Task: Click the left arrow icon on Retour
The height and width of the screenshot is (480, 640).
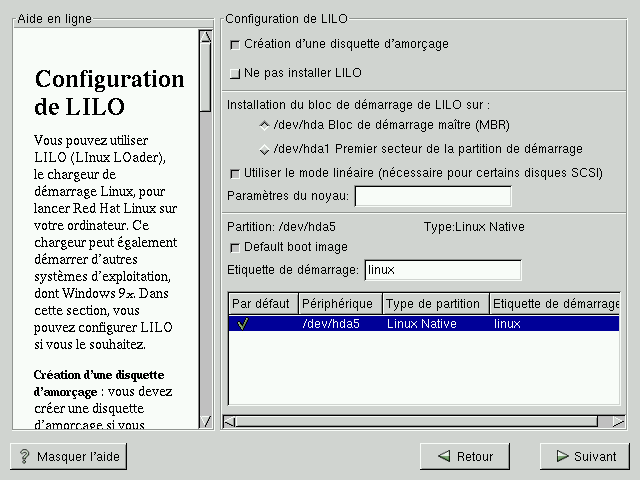Action: [x=443, y=457]
